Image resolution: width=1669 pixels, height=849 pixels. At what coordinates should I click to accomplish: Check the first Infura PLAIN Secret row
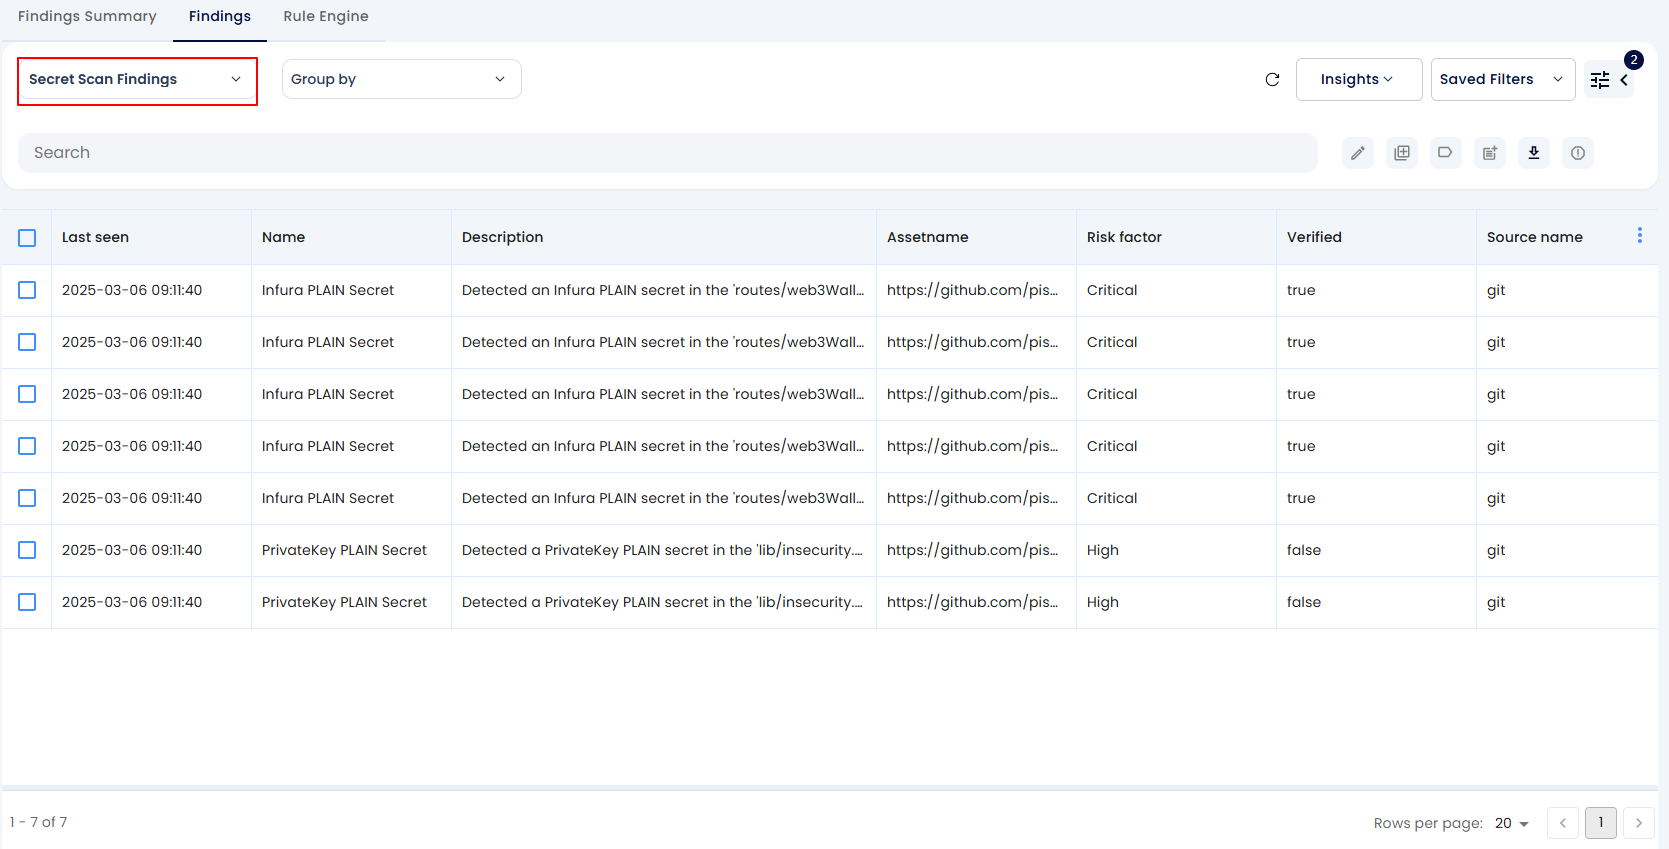(x=27, y=290)
